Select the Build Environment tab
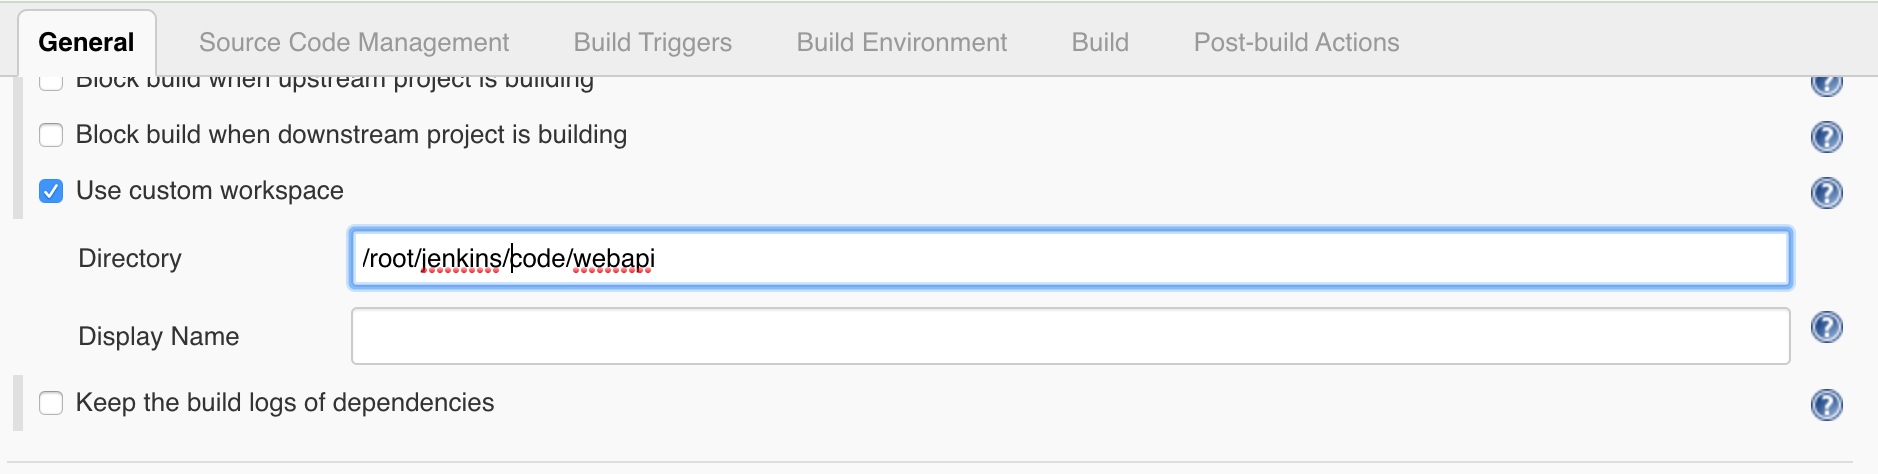Viewport: 1878px width, 474px height. pyautogui.click(x=901, y=43)
